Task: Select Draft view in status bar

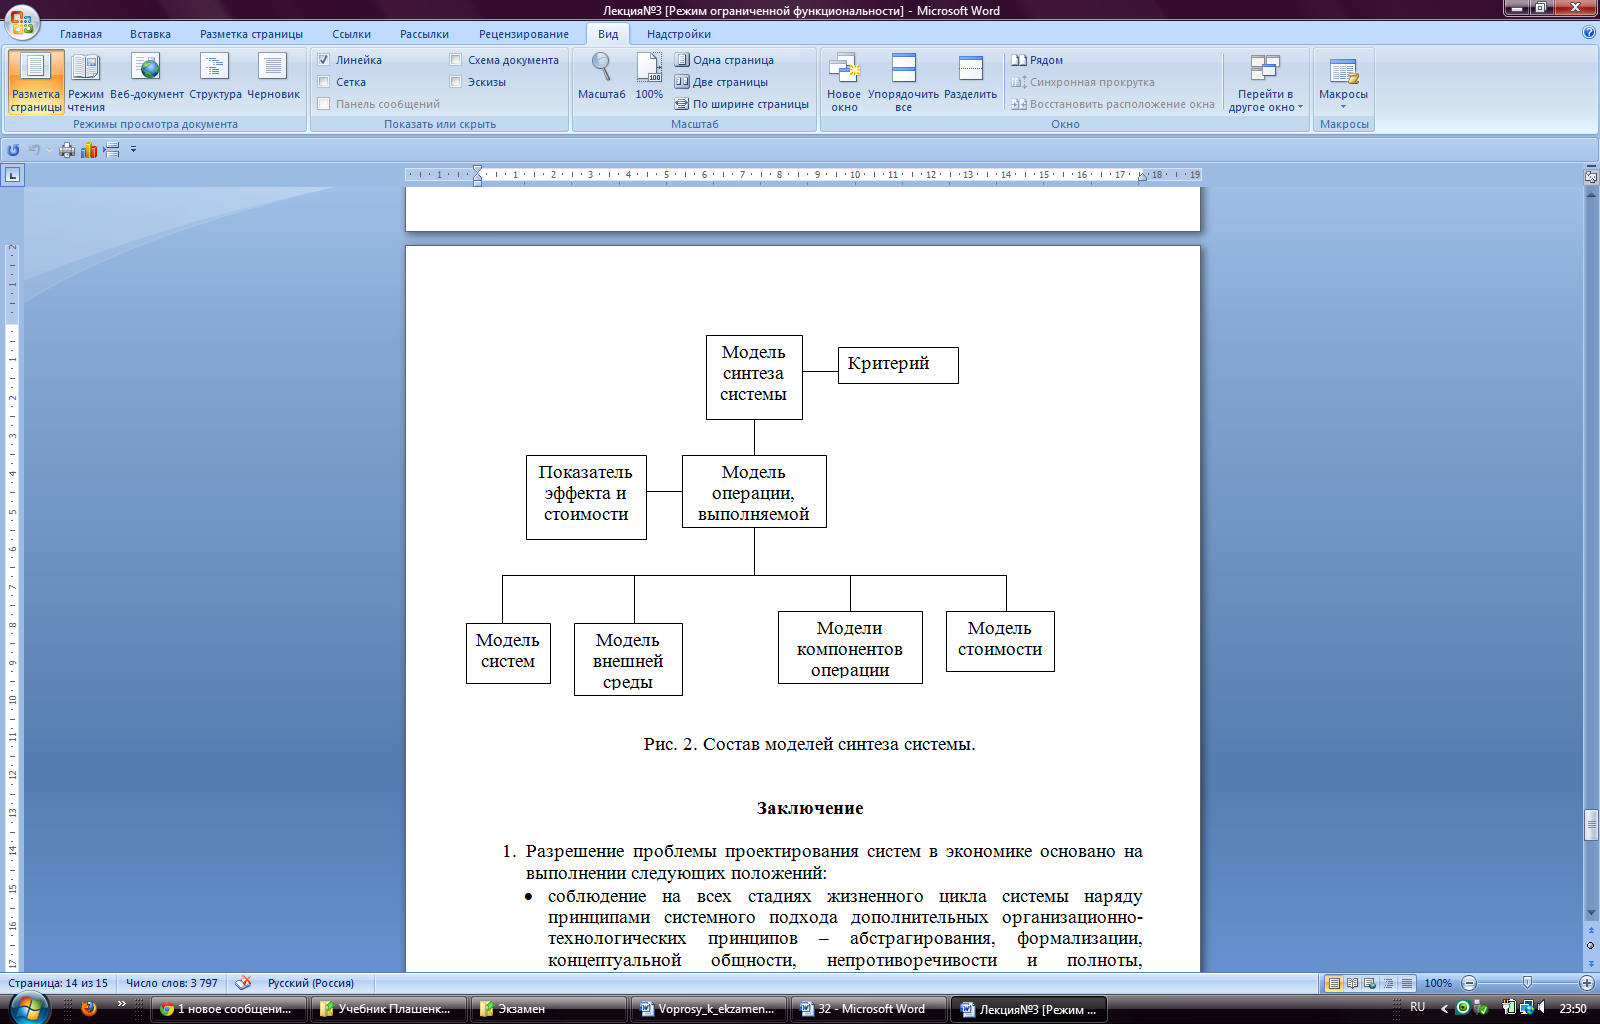Action: point(1406,983)
